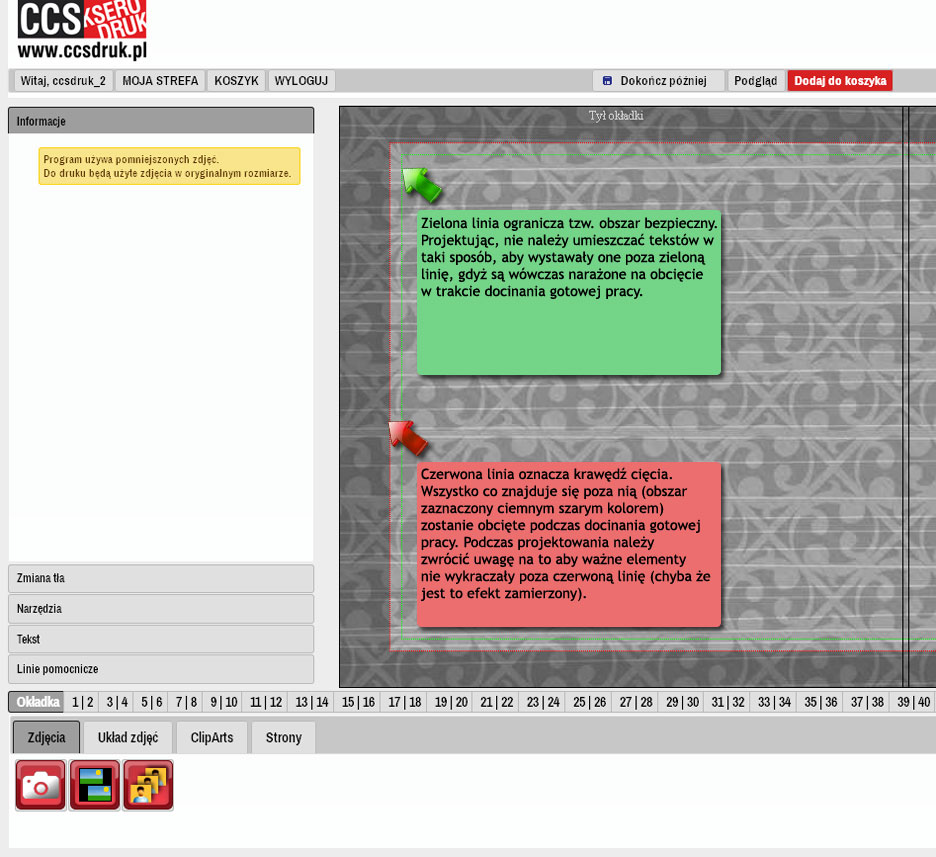Image resolution: width=936 pixels, height=857 pixels.
Task: Click the red camera photo icon
Action: 41,785
